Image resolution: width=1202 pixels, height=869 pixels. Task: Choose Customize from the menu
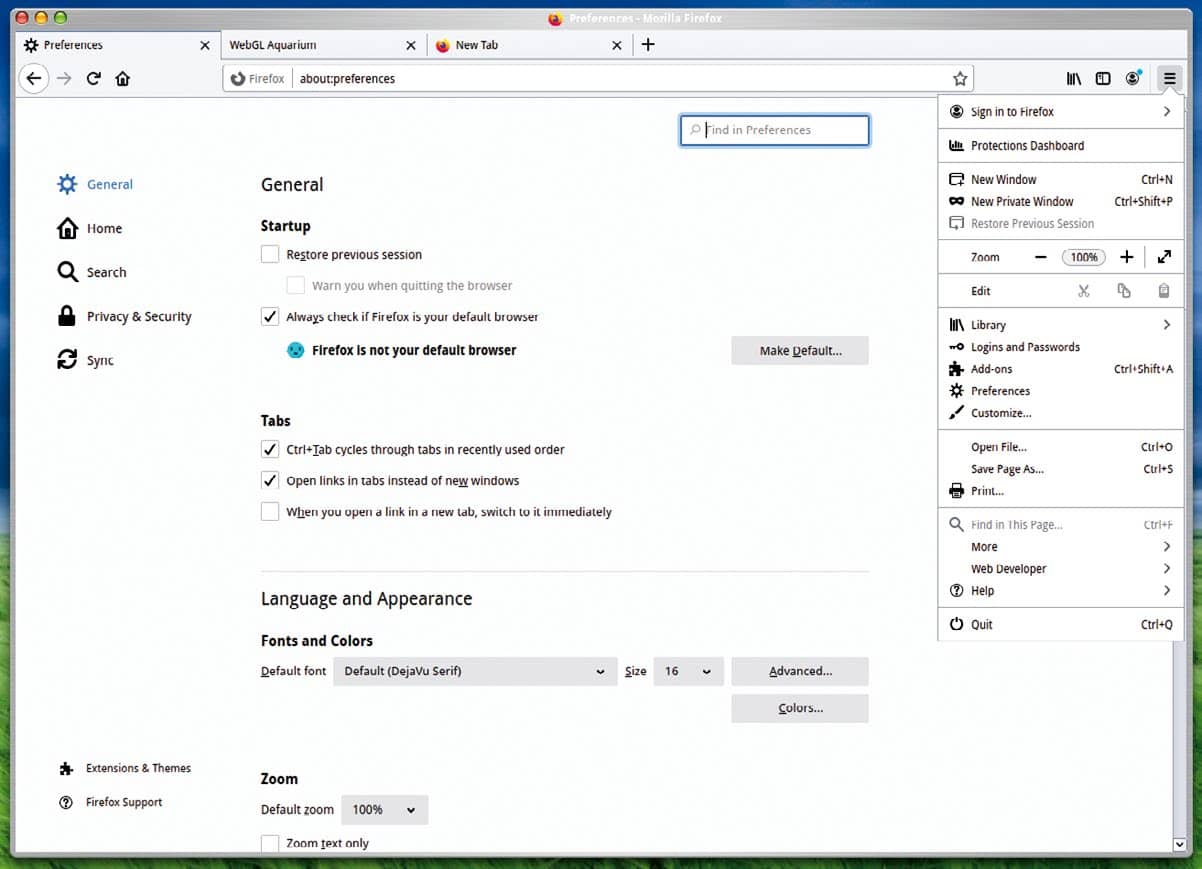coord(1060,413)
